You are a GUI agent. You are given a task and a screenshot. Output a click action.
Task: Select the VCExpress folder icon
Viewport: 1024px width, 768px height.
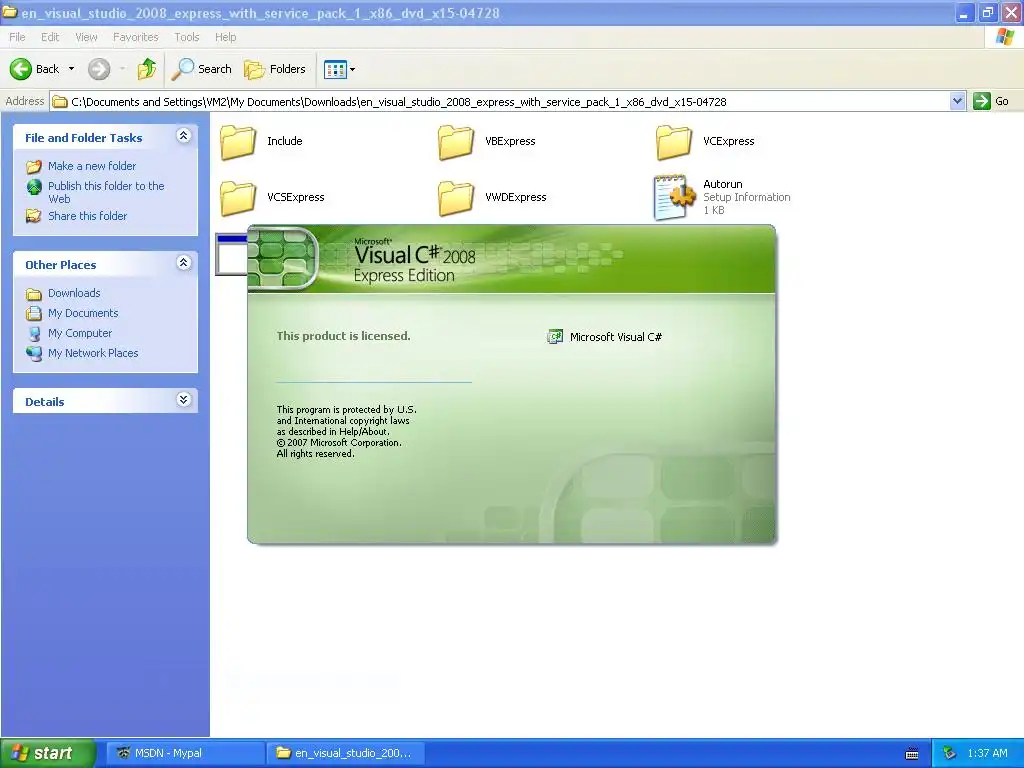pyautogui.click(x=674, y=142)
